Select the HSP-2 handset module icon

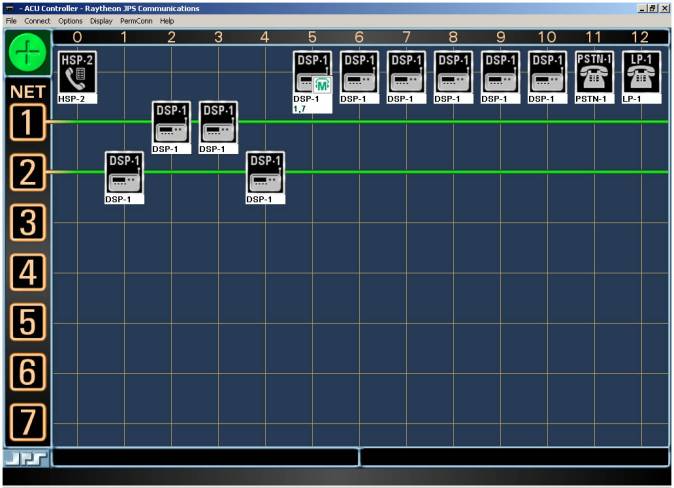(x=76, y=72)
